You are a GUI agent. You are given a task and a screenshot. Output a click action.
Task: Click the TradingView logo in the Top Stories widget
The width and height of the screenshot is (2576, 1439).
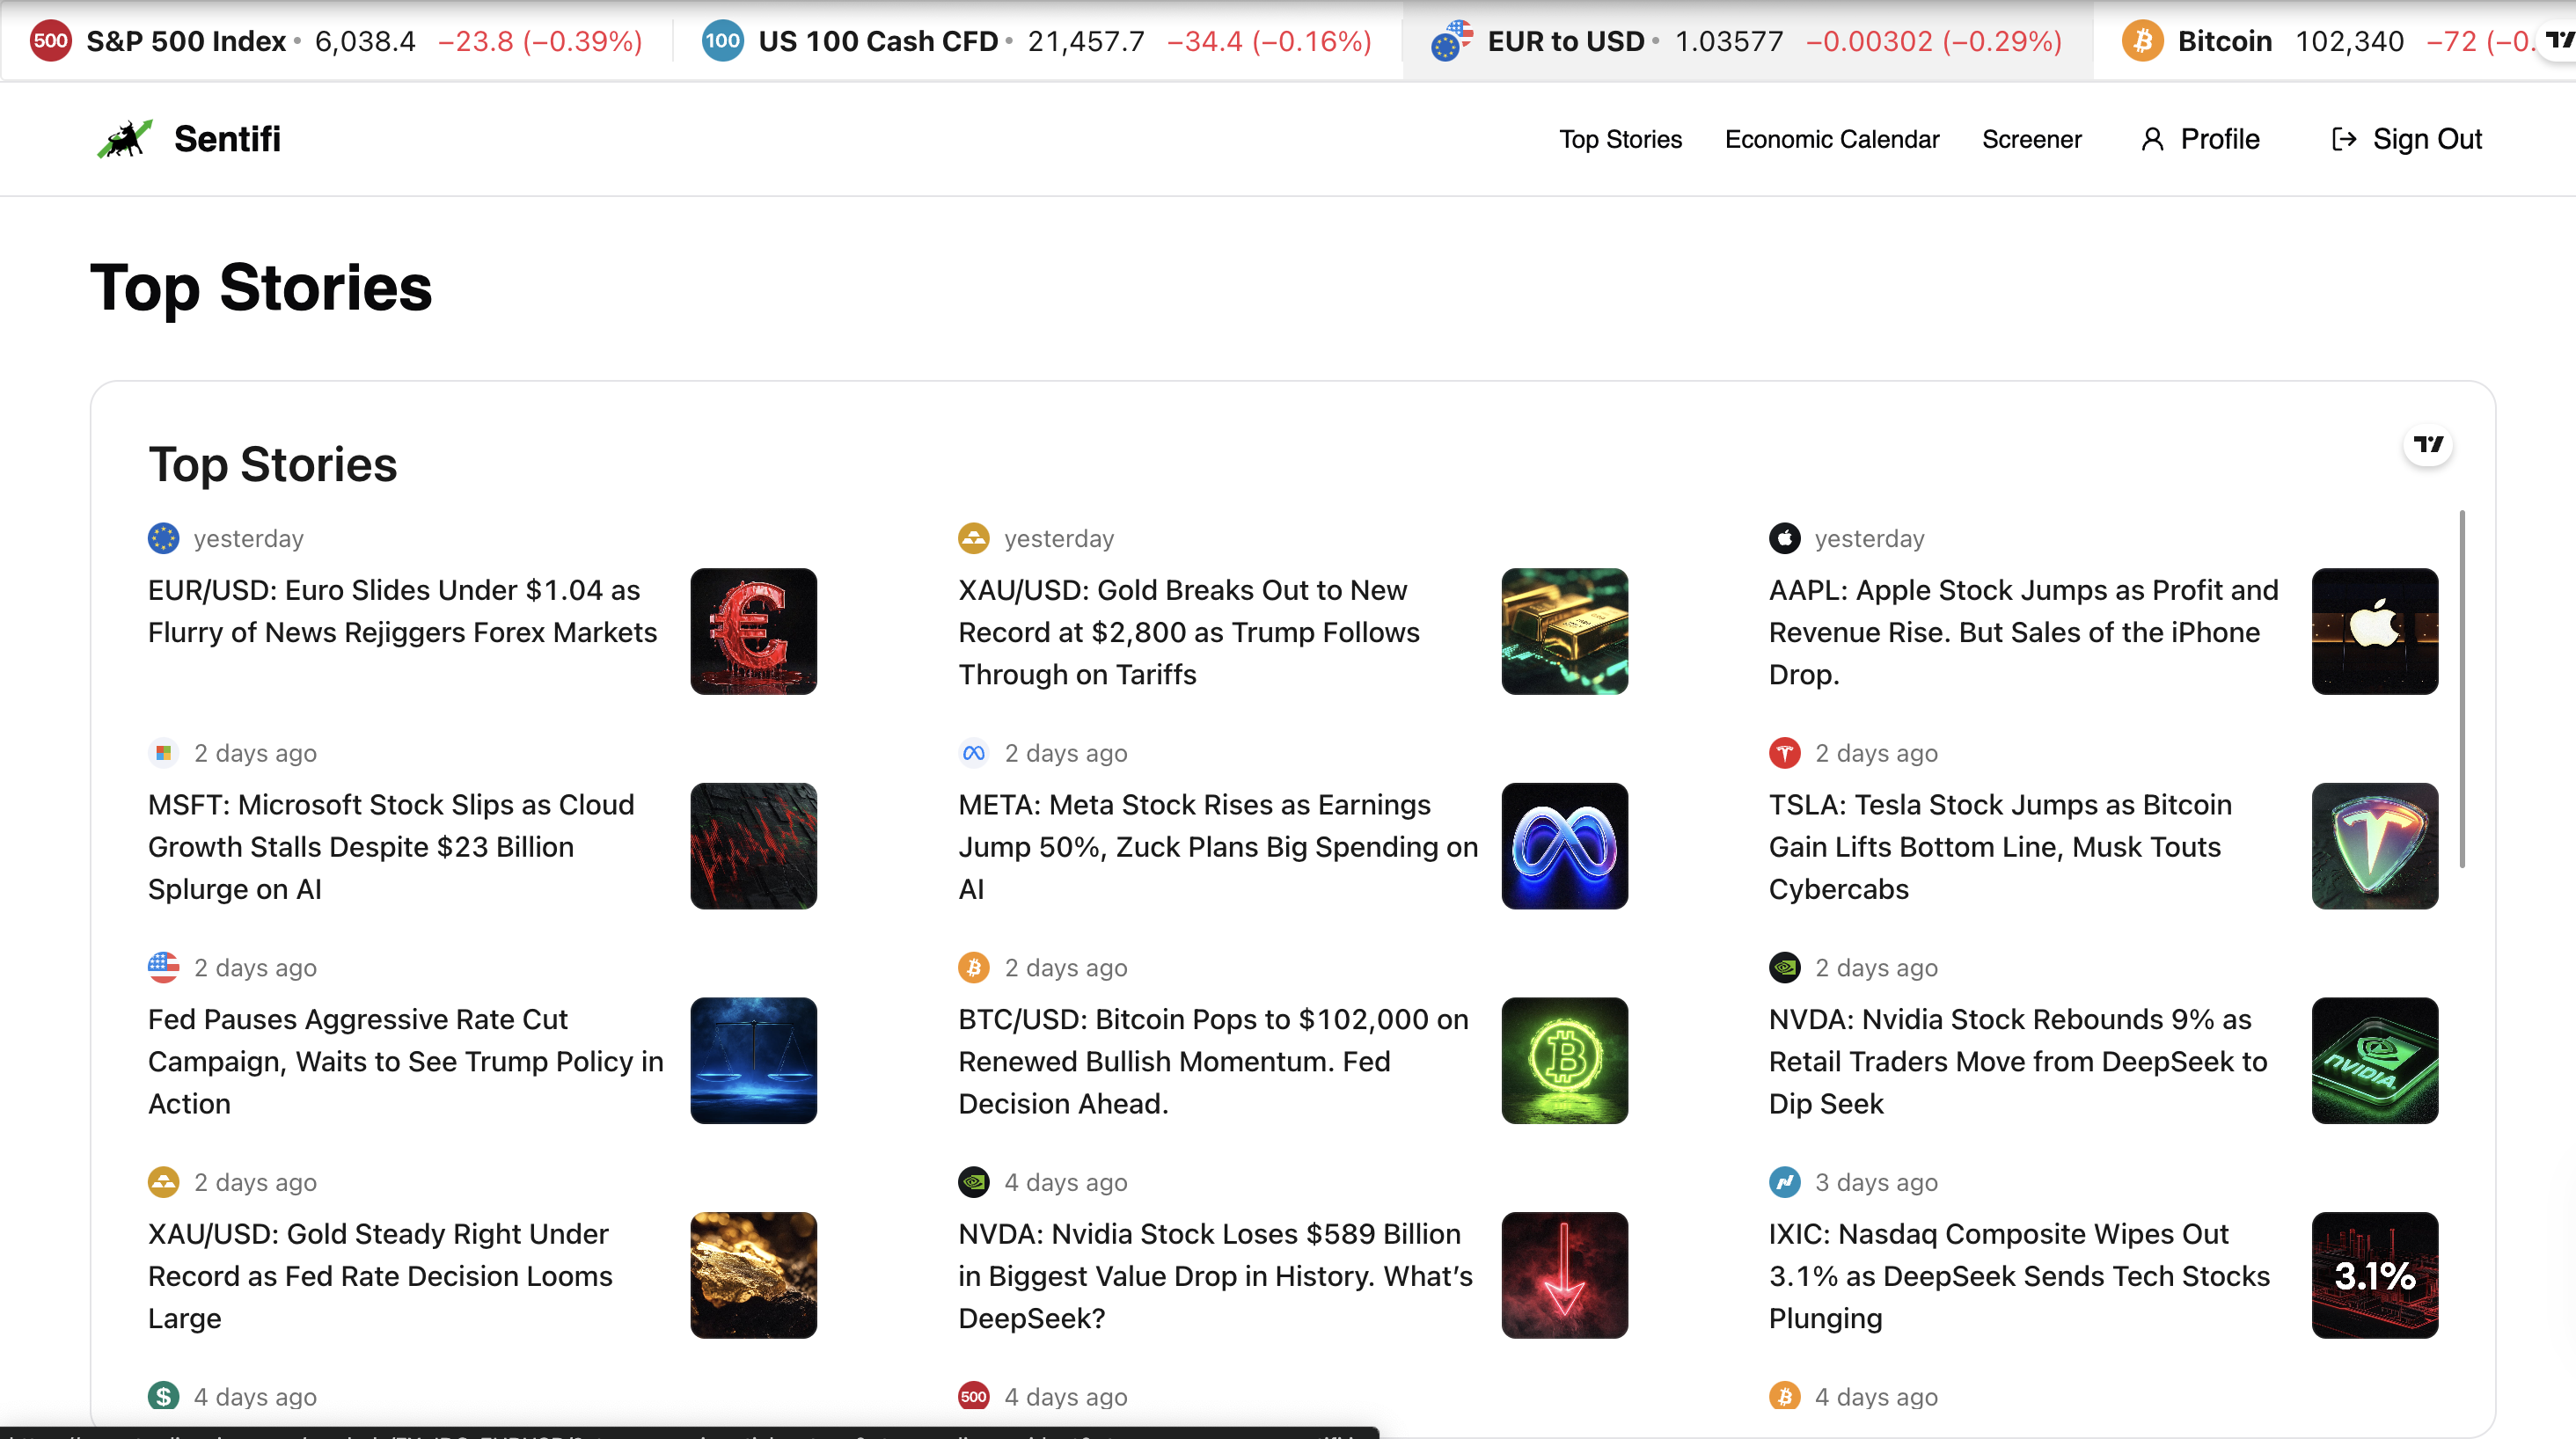click(2427, 444)
